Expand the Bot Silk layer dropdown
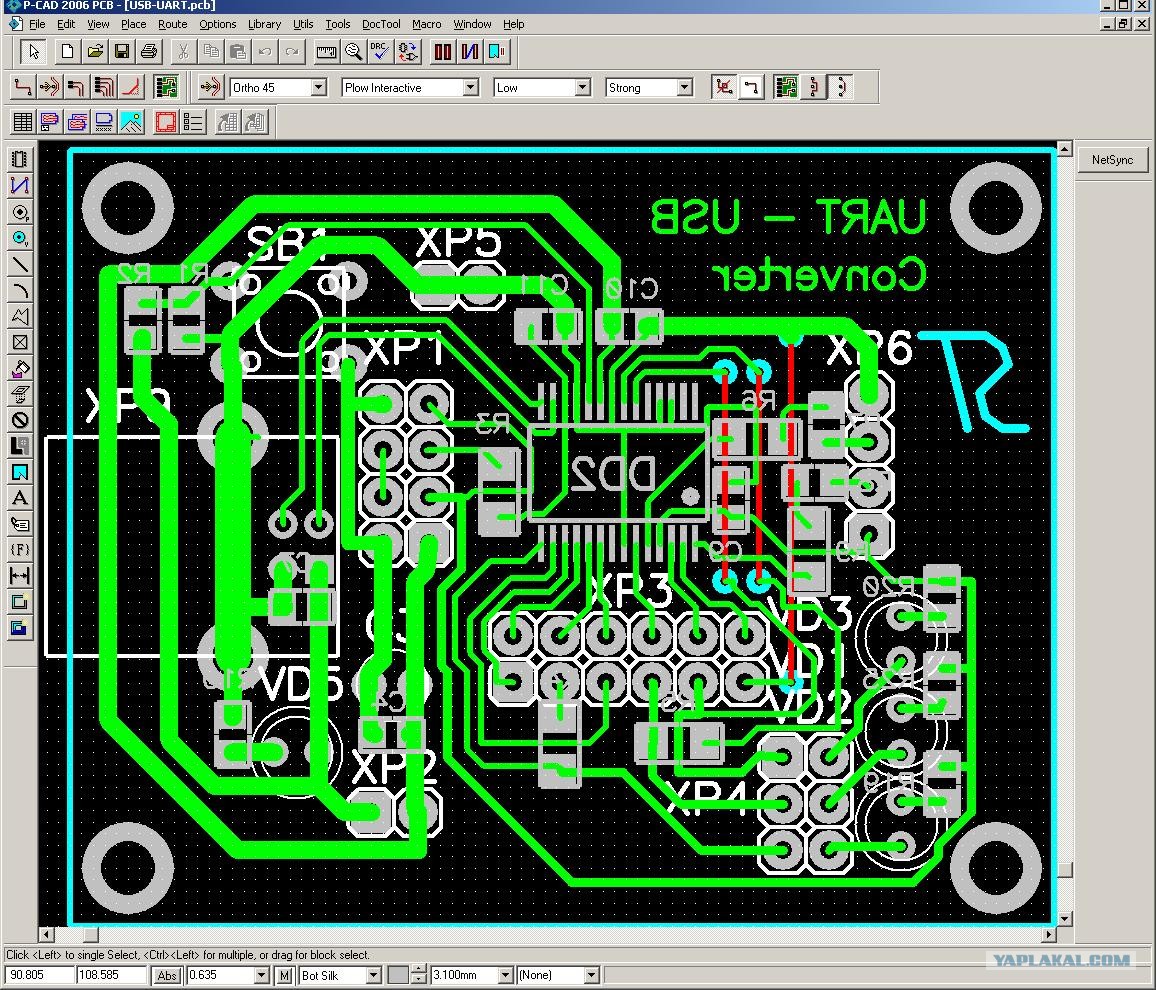The width and height of the screenshot is (1156, 990). pyautogui.click(x=373, y=975)
